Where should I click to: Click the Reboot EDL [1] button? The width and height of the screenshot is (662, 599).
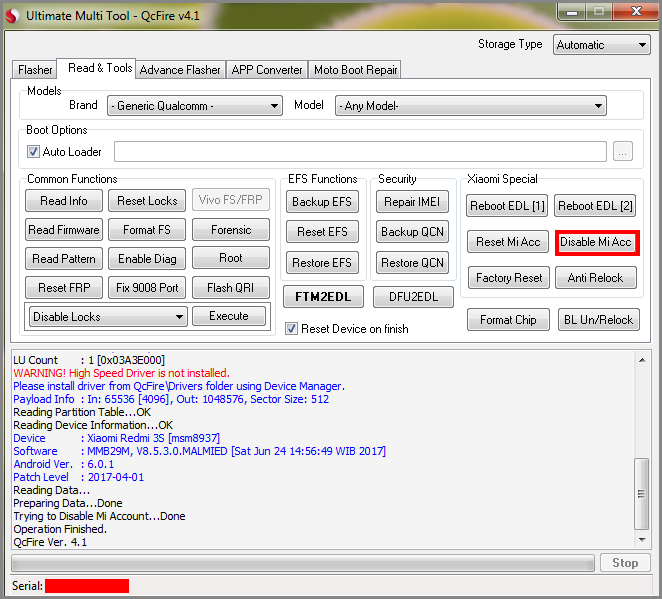point(507,206)
